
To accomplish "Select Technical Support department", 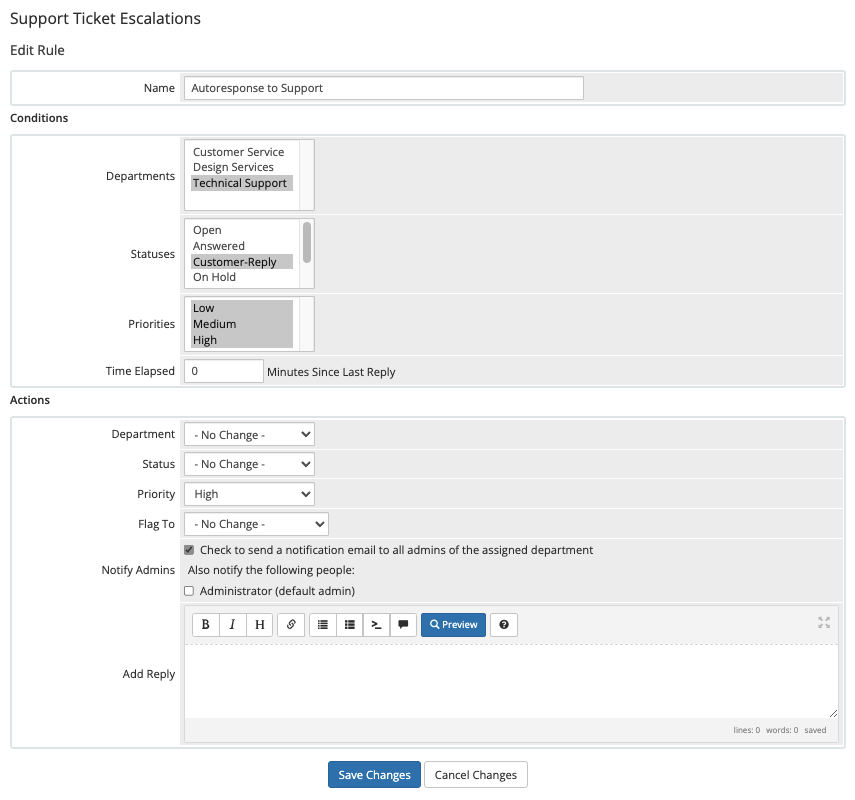I will 242,183.
